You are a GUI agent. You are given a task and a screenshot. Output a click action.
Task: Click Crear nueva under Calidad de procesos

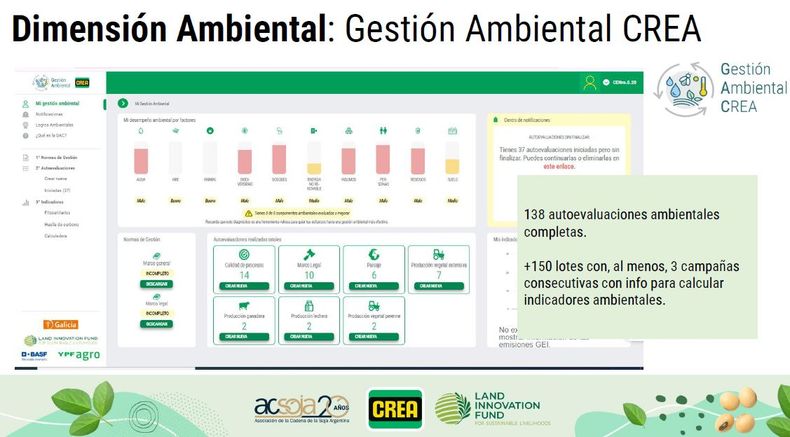[x=244, y=286]
